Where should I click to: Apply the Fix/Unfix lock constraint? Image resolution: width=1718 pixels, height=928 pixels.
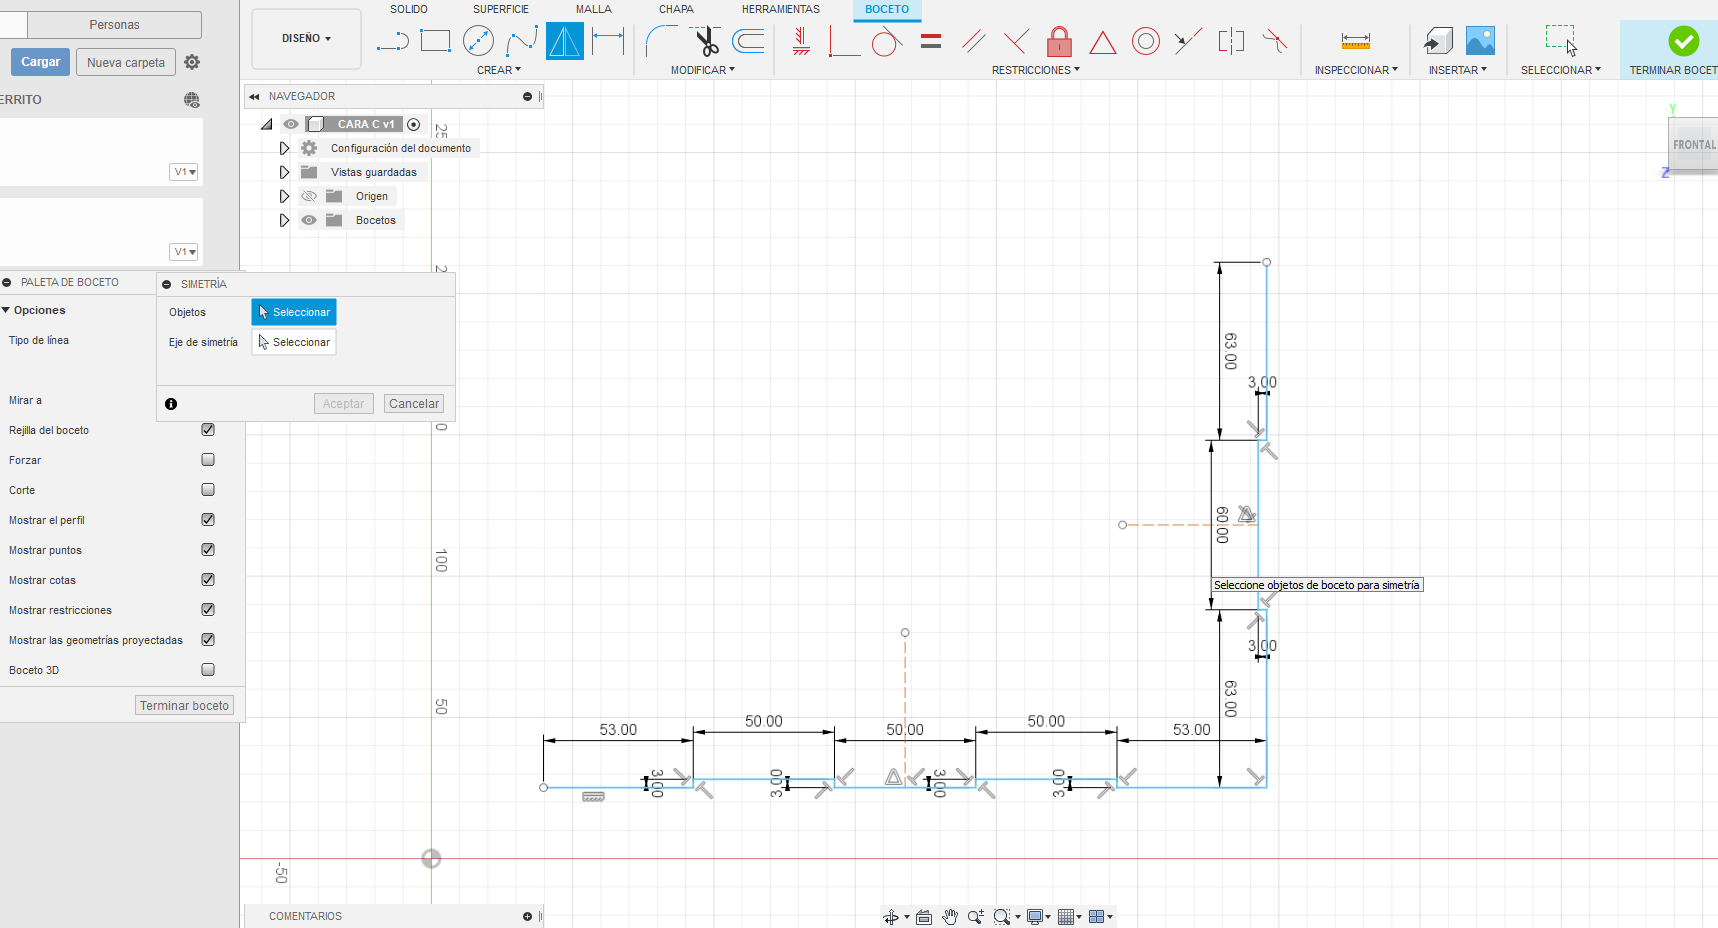point(1059,41)
